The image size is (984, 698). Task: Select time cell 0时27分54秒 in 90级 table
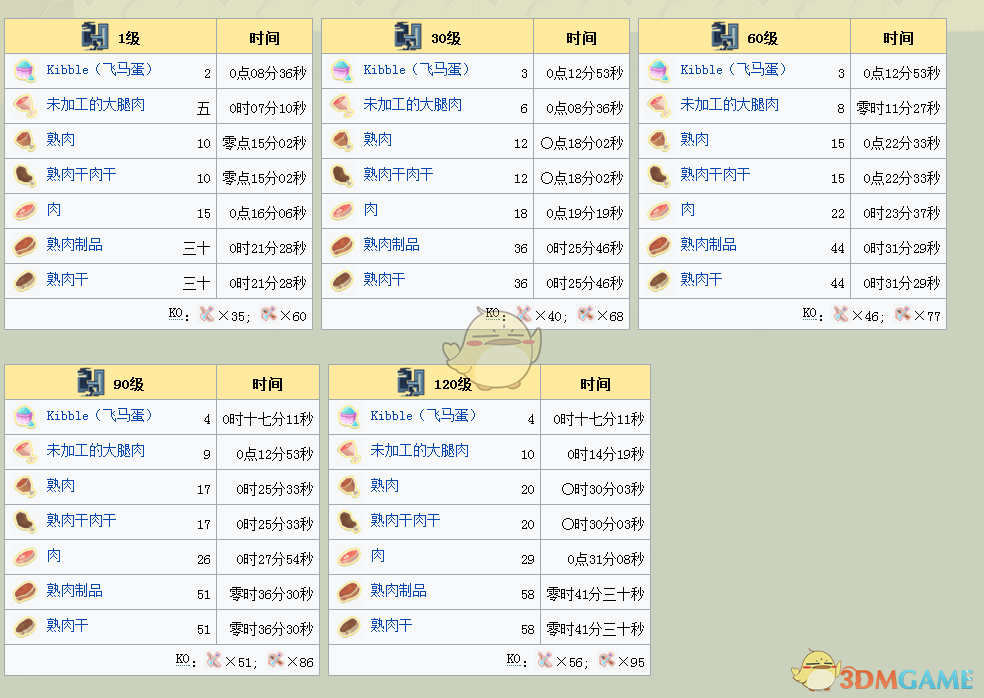tap(274, 559)
